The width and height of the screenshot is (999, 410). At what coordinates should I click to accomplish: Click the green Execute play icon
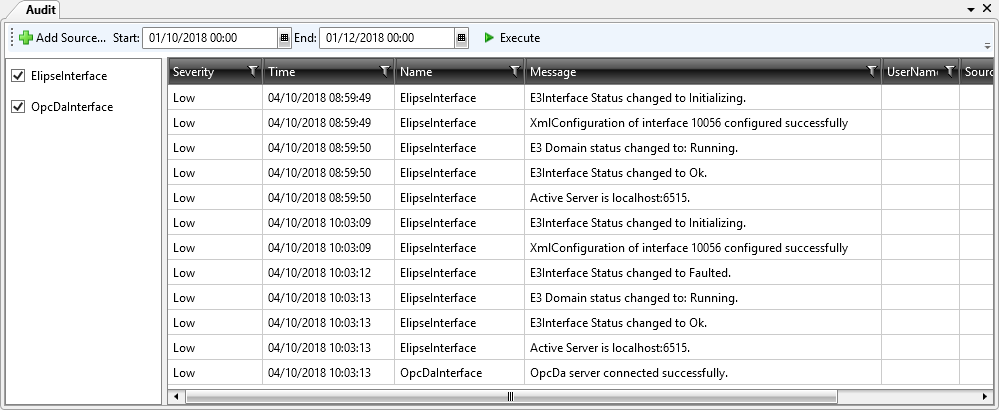coord(489,38)
